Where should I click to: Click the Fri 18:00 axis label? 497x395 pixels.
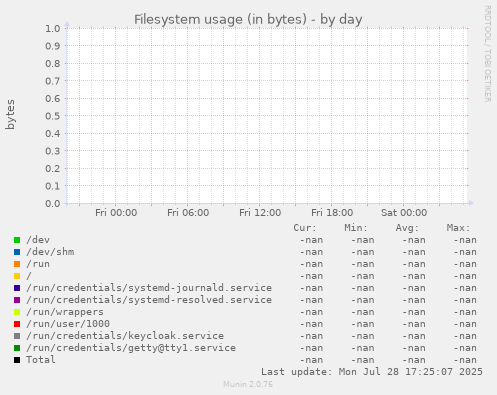coord(332,213)
